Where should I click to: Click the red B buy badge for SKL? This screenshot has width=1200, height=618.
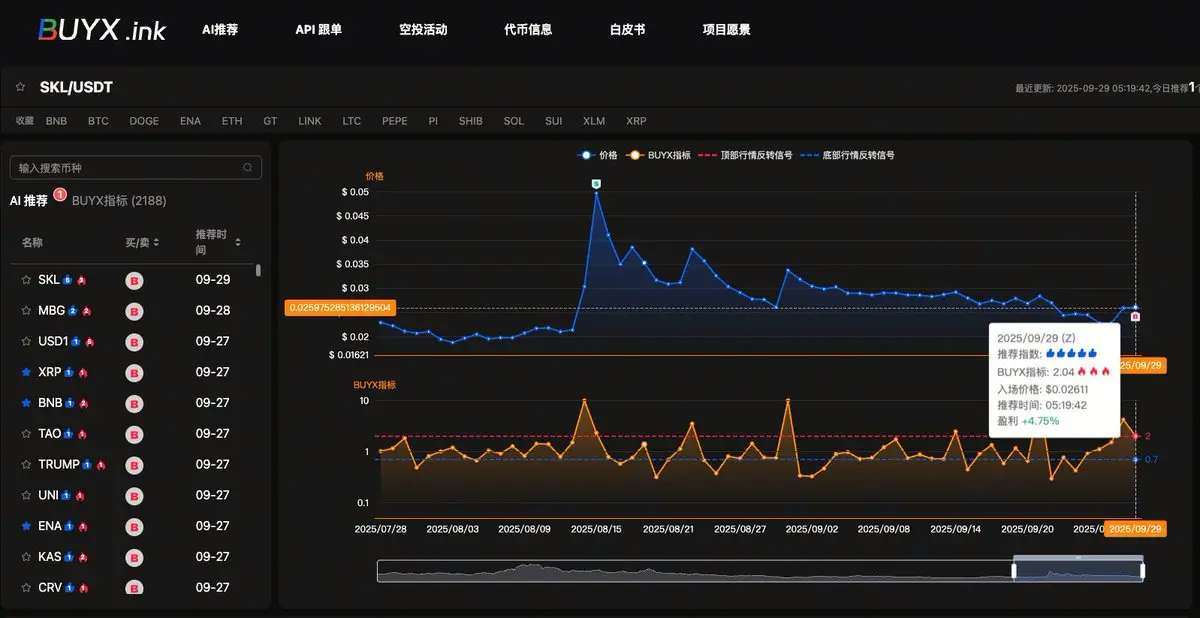[x=134, y=281]
